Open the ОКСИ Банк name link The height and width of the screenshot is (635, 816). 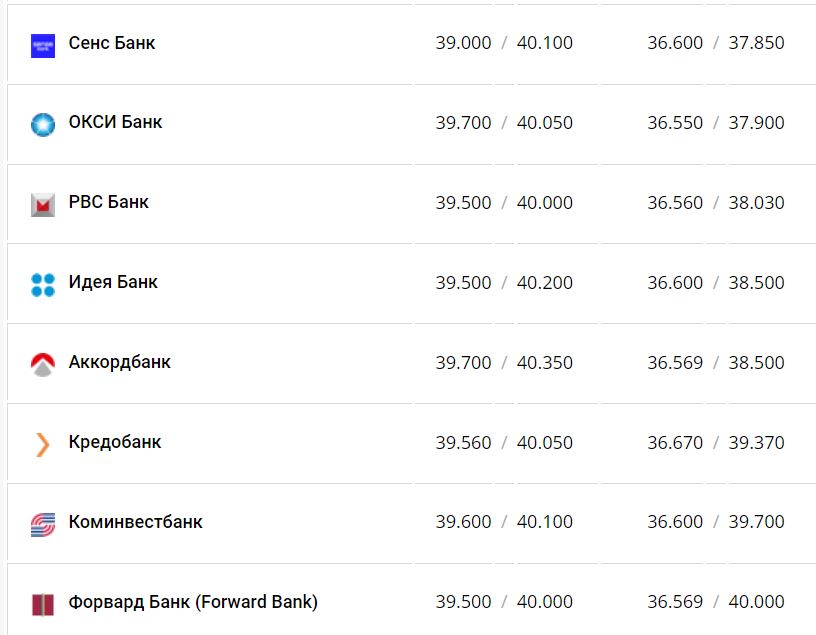click(115, 122)
